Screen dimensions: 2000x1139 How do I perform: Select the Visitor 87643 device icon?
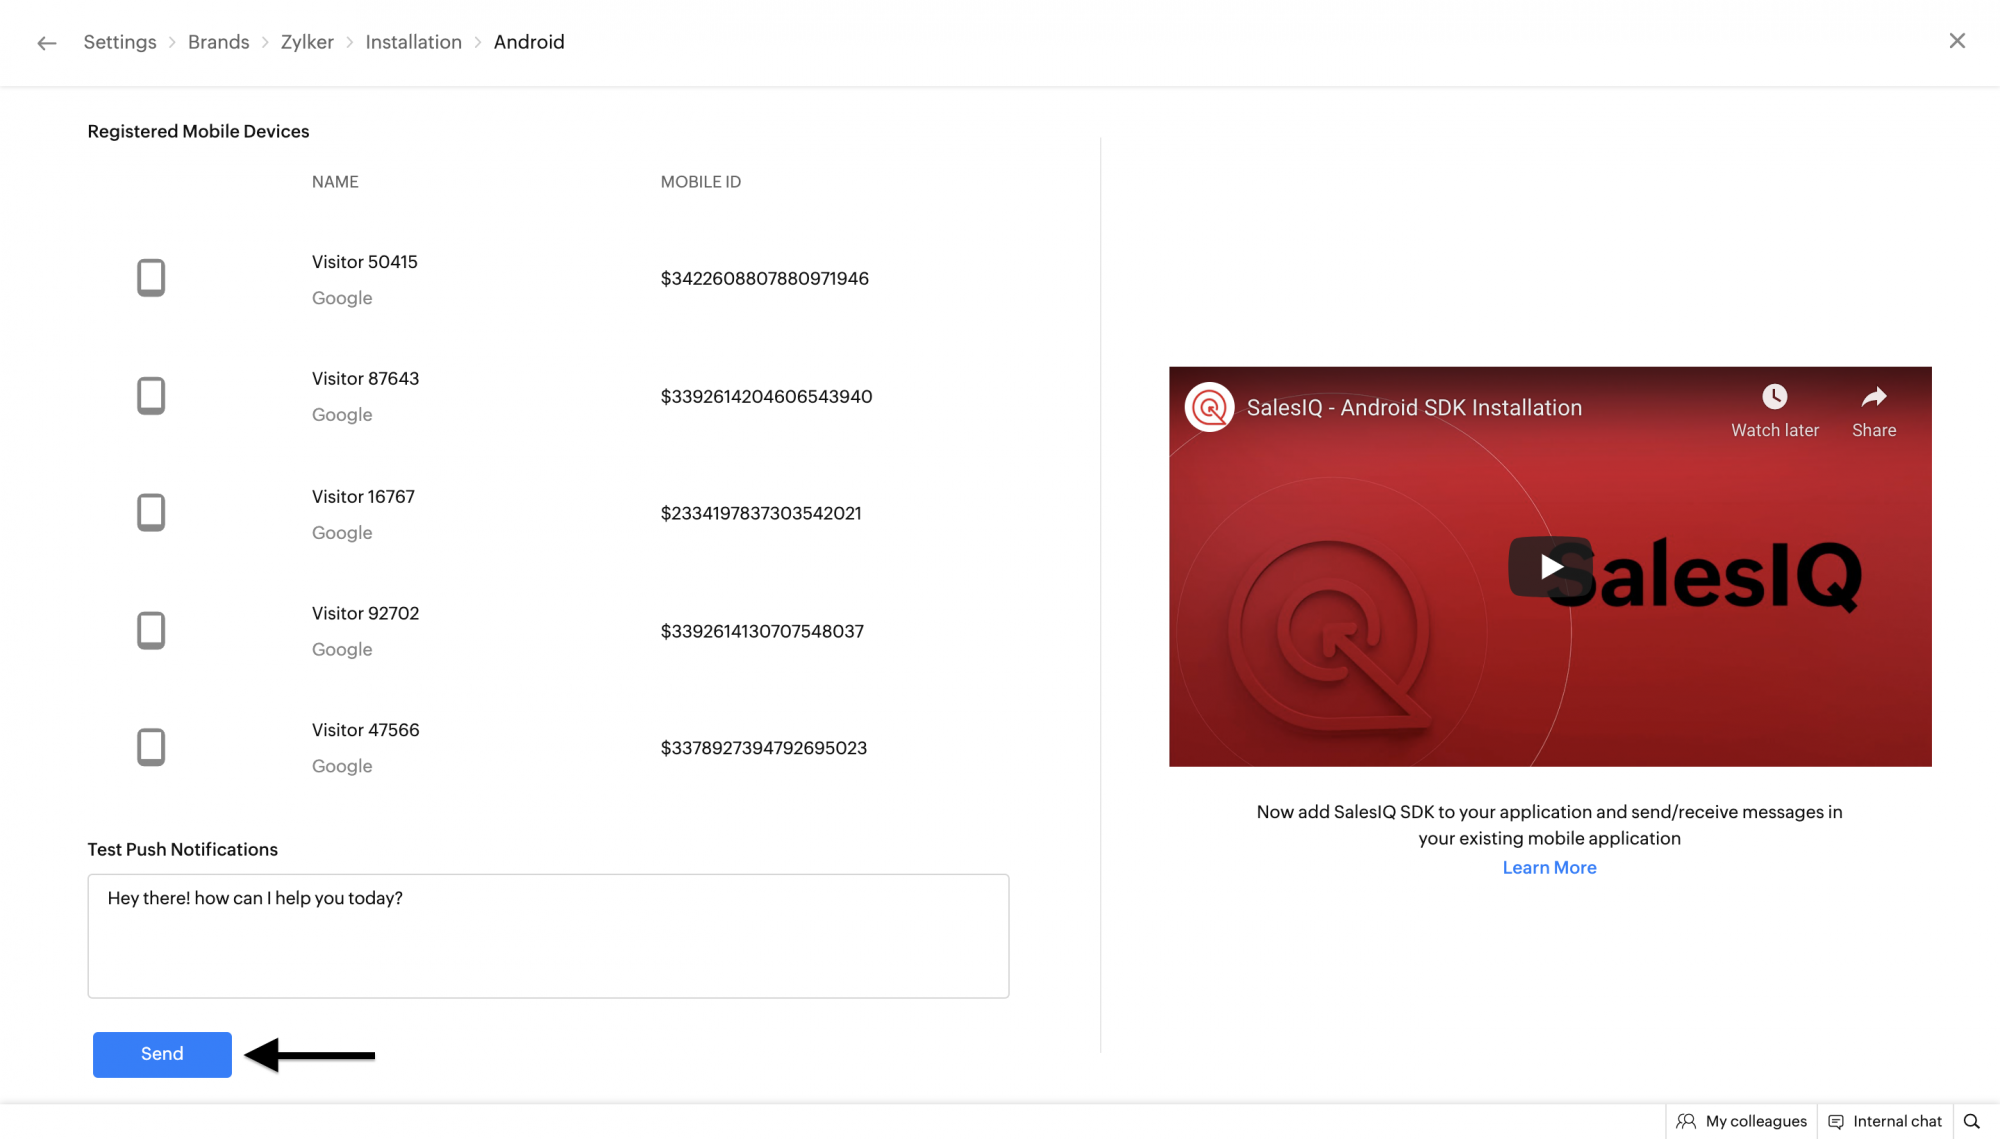coord(151,396)
